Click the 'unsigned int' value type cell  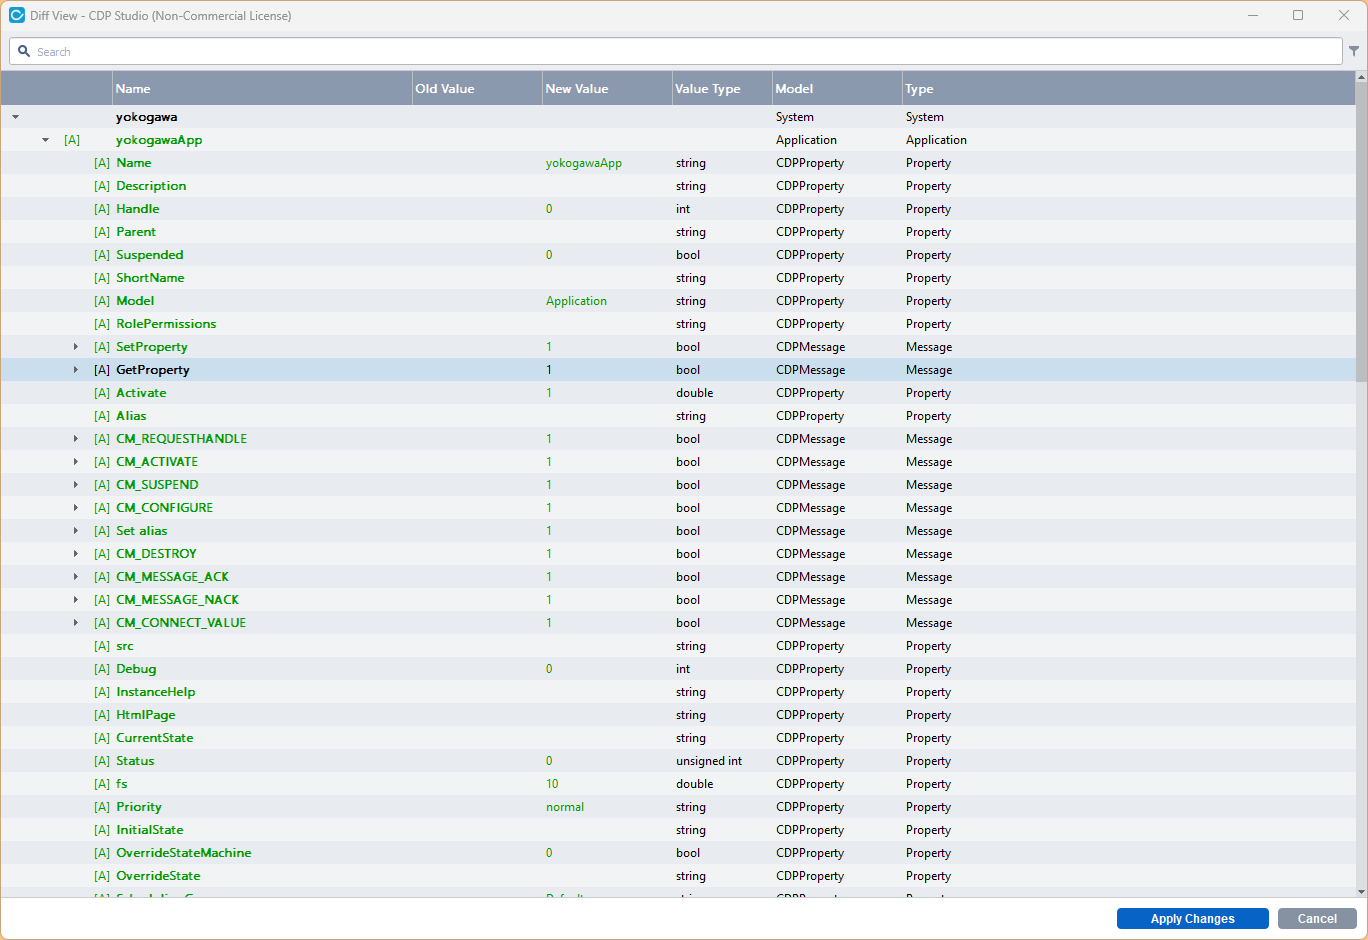pos(709,761)
